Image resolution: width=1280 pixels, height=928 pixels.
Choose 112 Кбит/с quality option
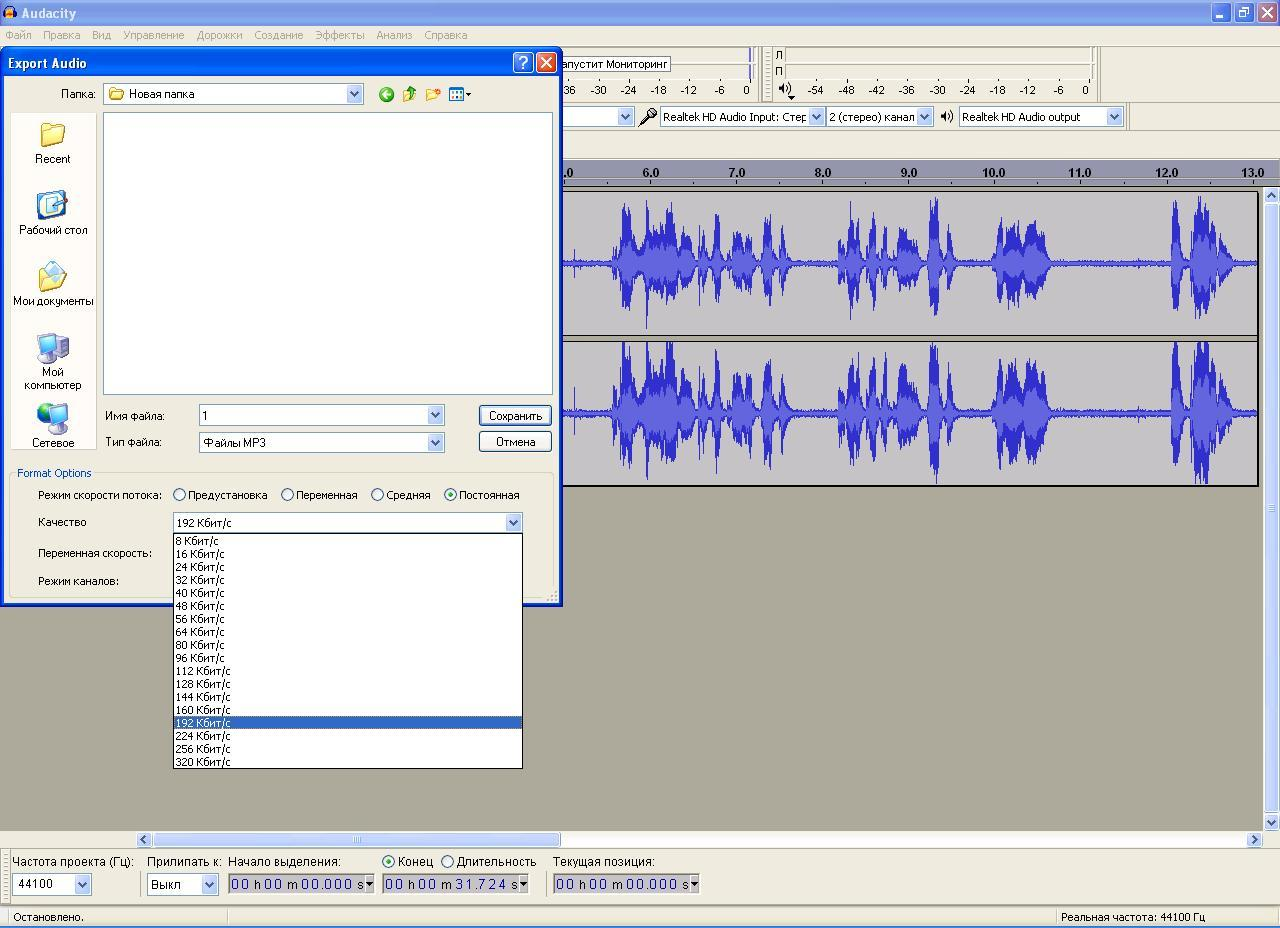[348, 671]
